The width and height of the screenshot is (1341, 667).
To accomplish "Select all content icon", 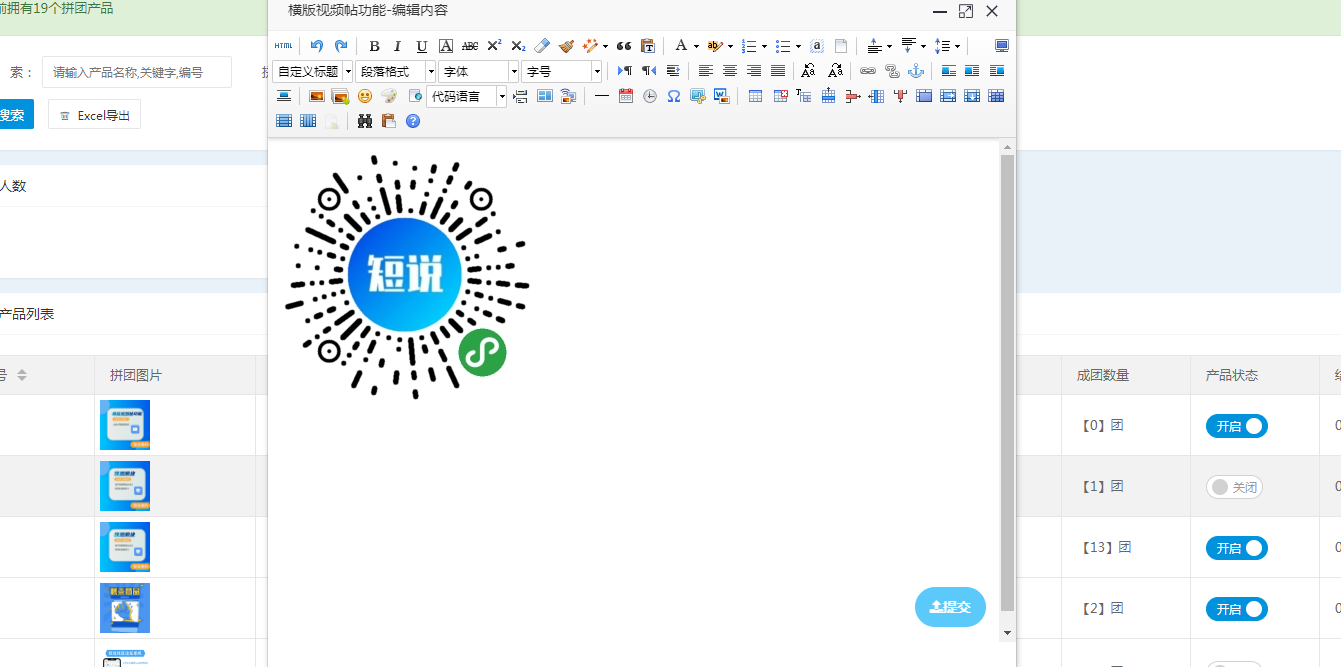I will pos(817,46).
